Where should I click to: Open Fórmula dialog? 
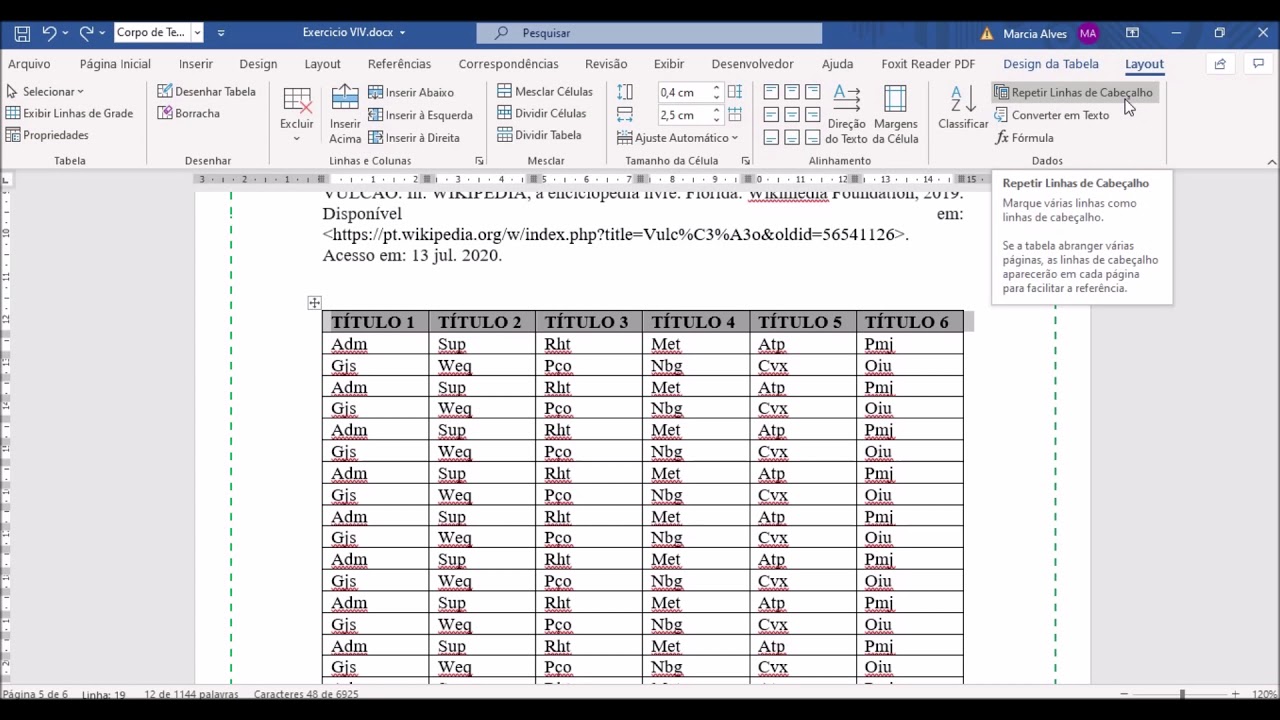pos(1024,138)
